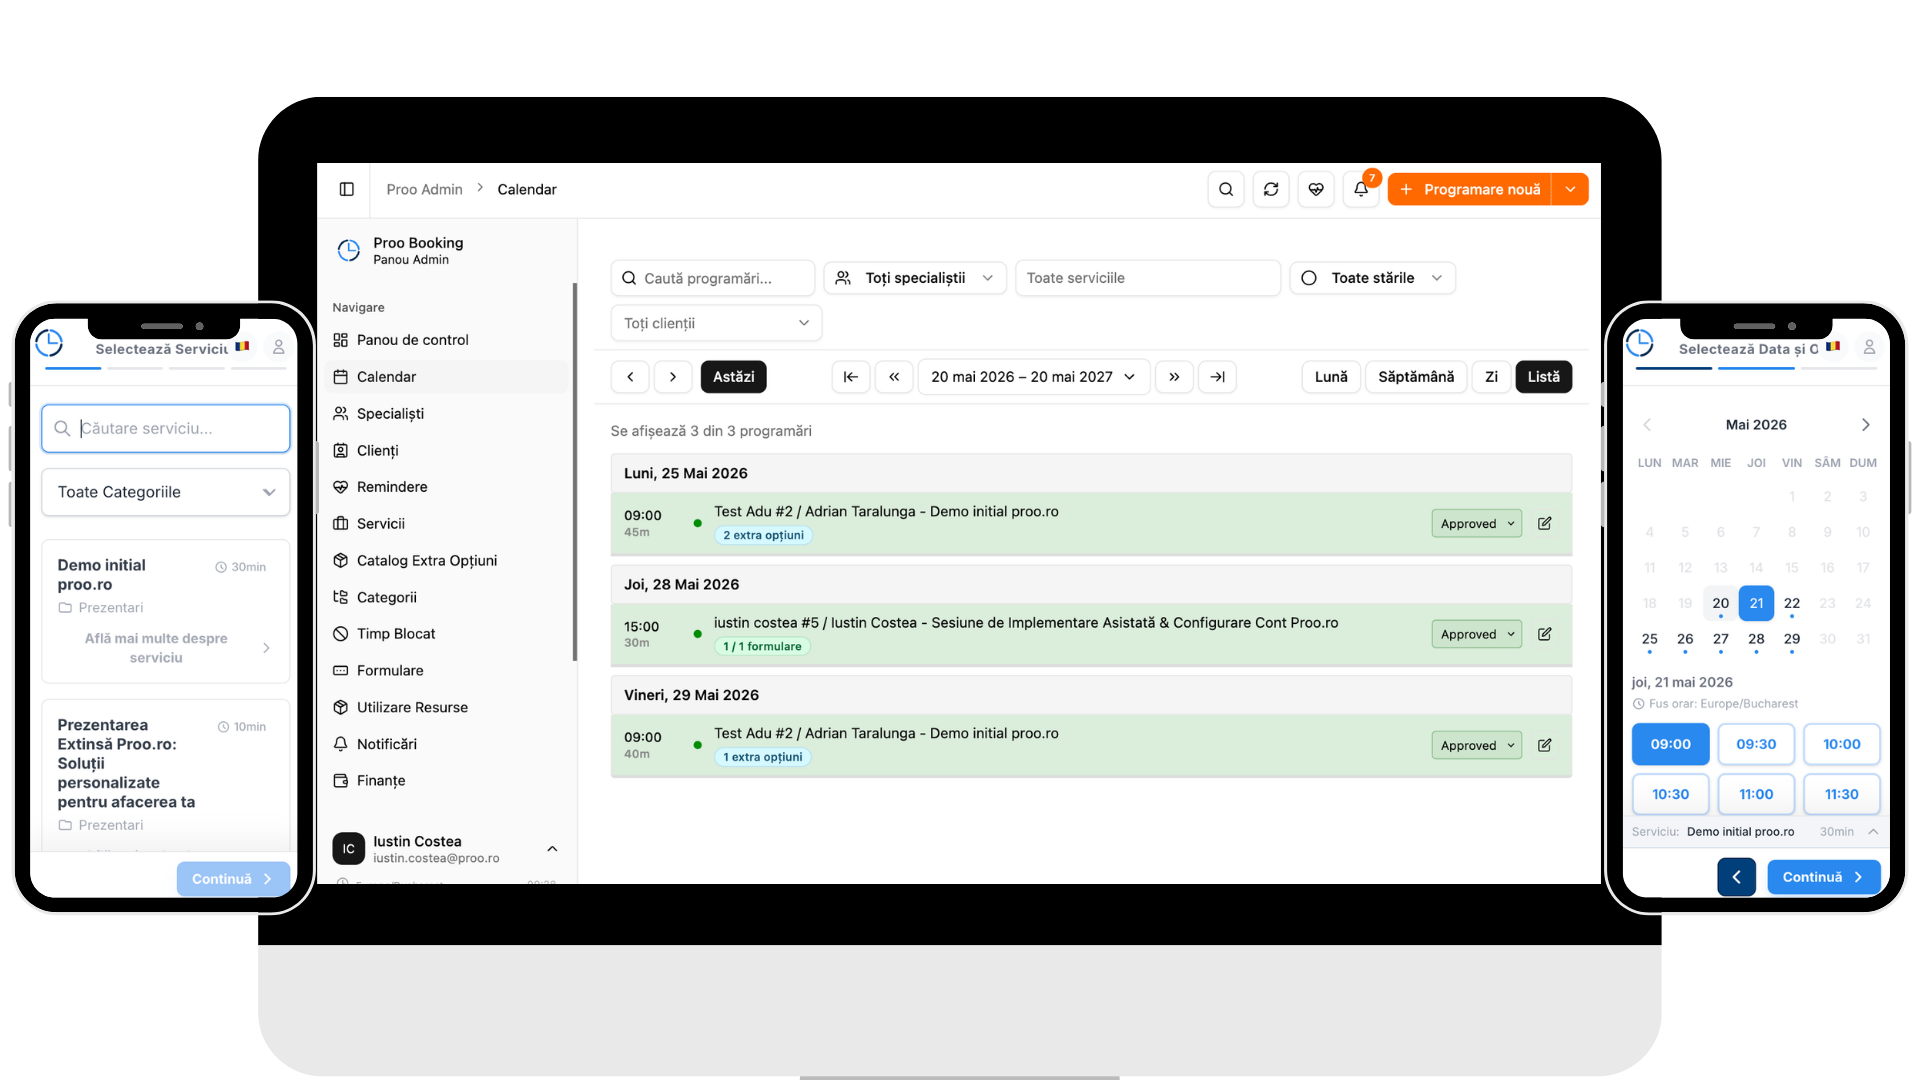The height and width of the screenshot is (1080, 1920).
Task: Open Servicii in sidebar
Action: 381,524
